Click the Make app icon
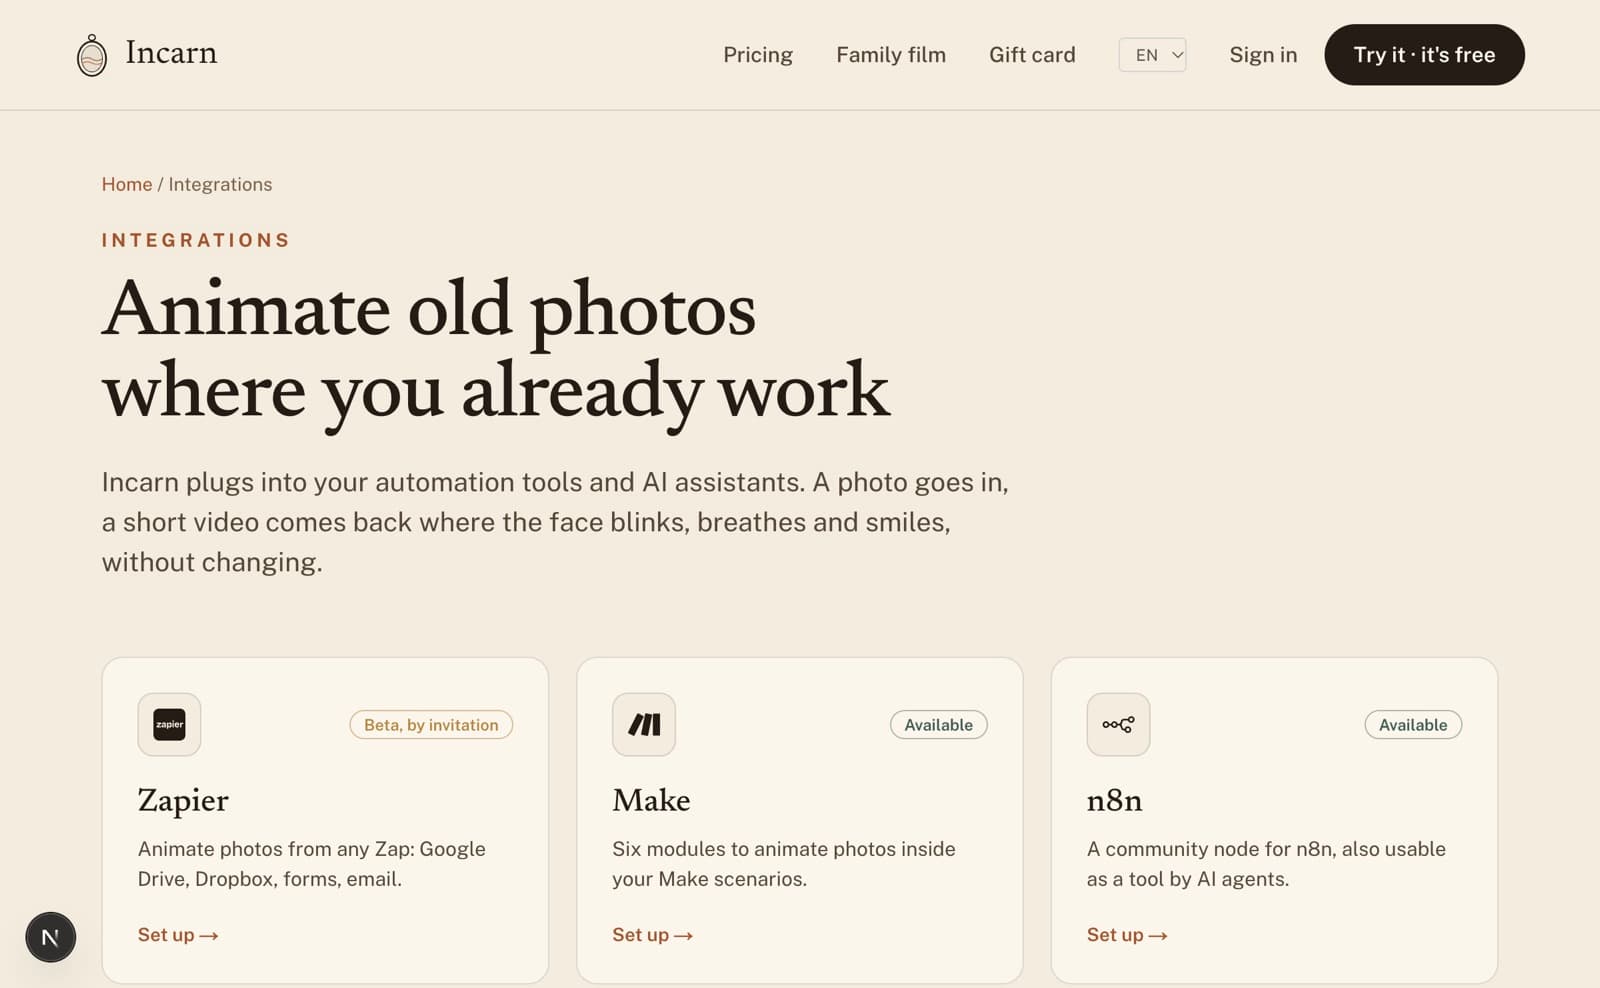This screenshot has height=988, width=1600. click(644, 724)
